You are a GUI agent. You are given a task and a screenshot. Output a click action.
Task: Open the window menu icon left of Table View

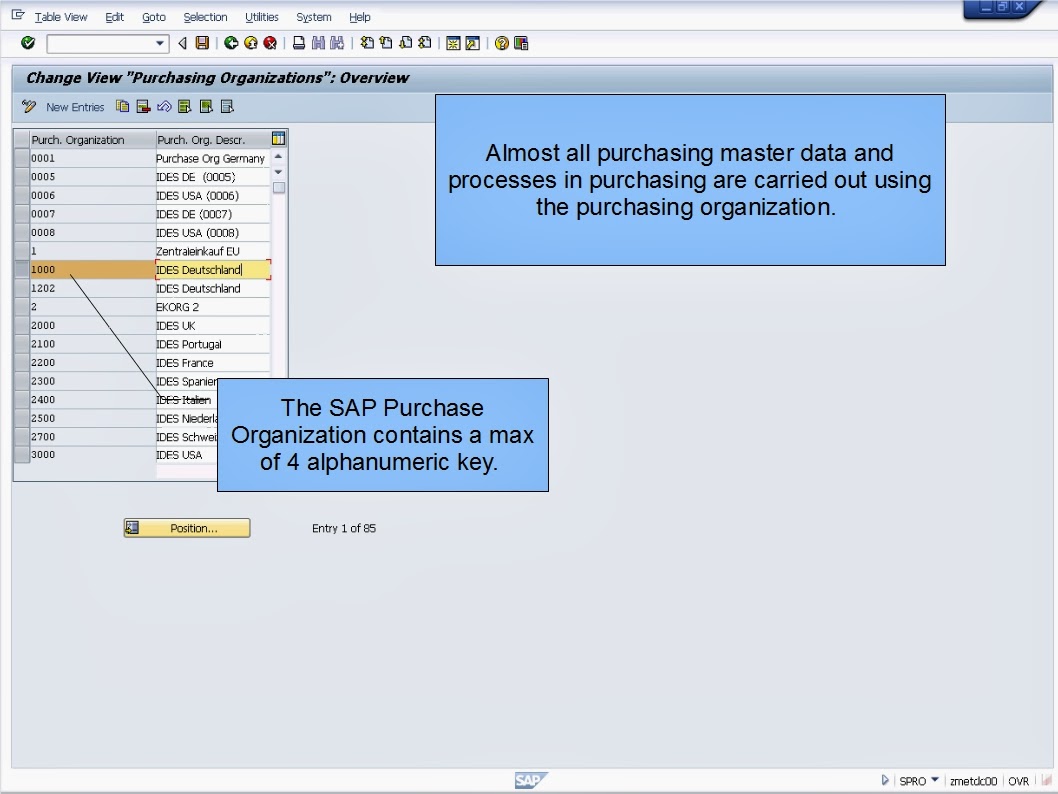18,15
